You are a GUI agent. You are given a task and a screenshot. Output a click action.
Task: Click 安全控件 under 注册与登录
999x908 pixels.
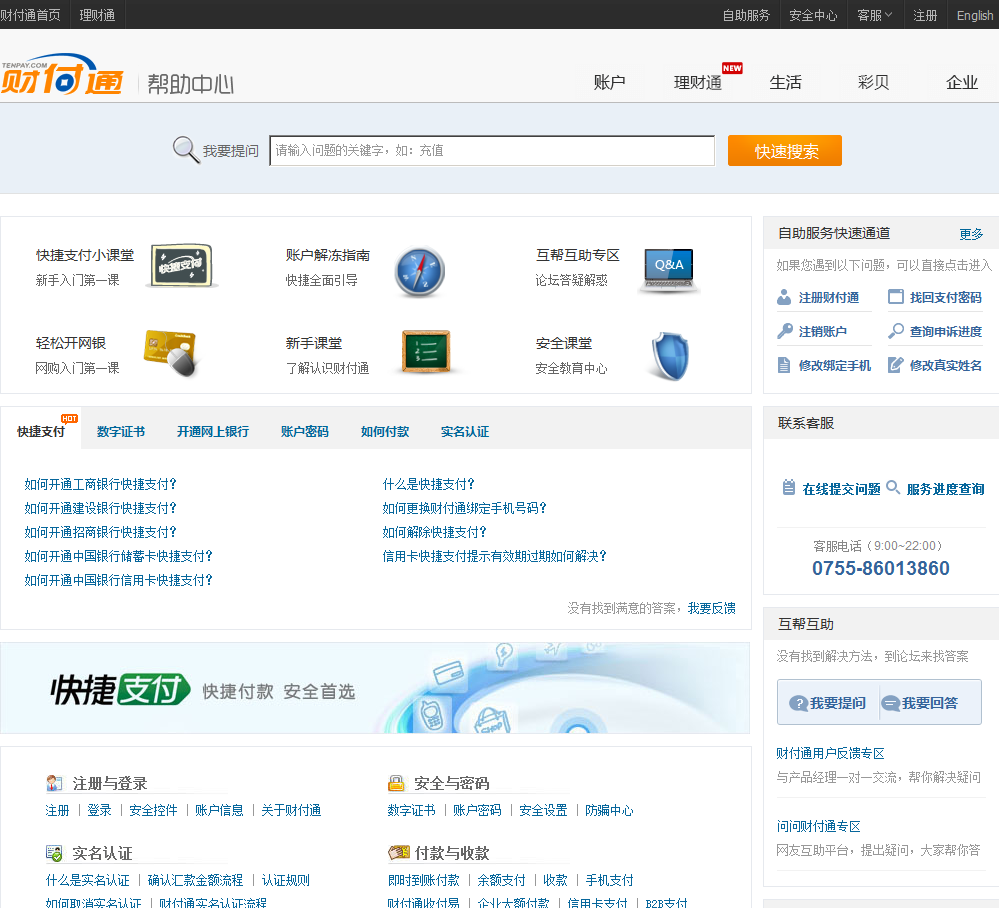click(153, 811)
